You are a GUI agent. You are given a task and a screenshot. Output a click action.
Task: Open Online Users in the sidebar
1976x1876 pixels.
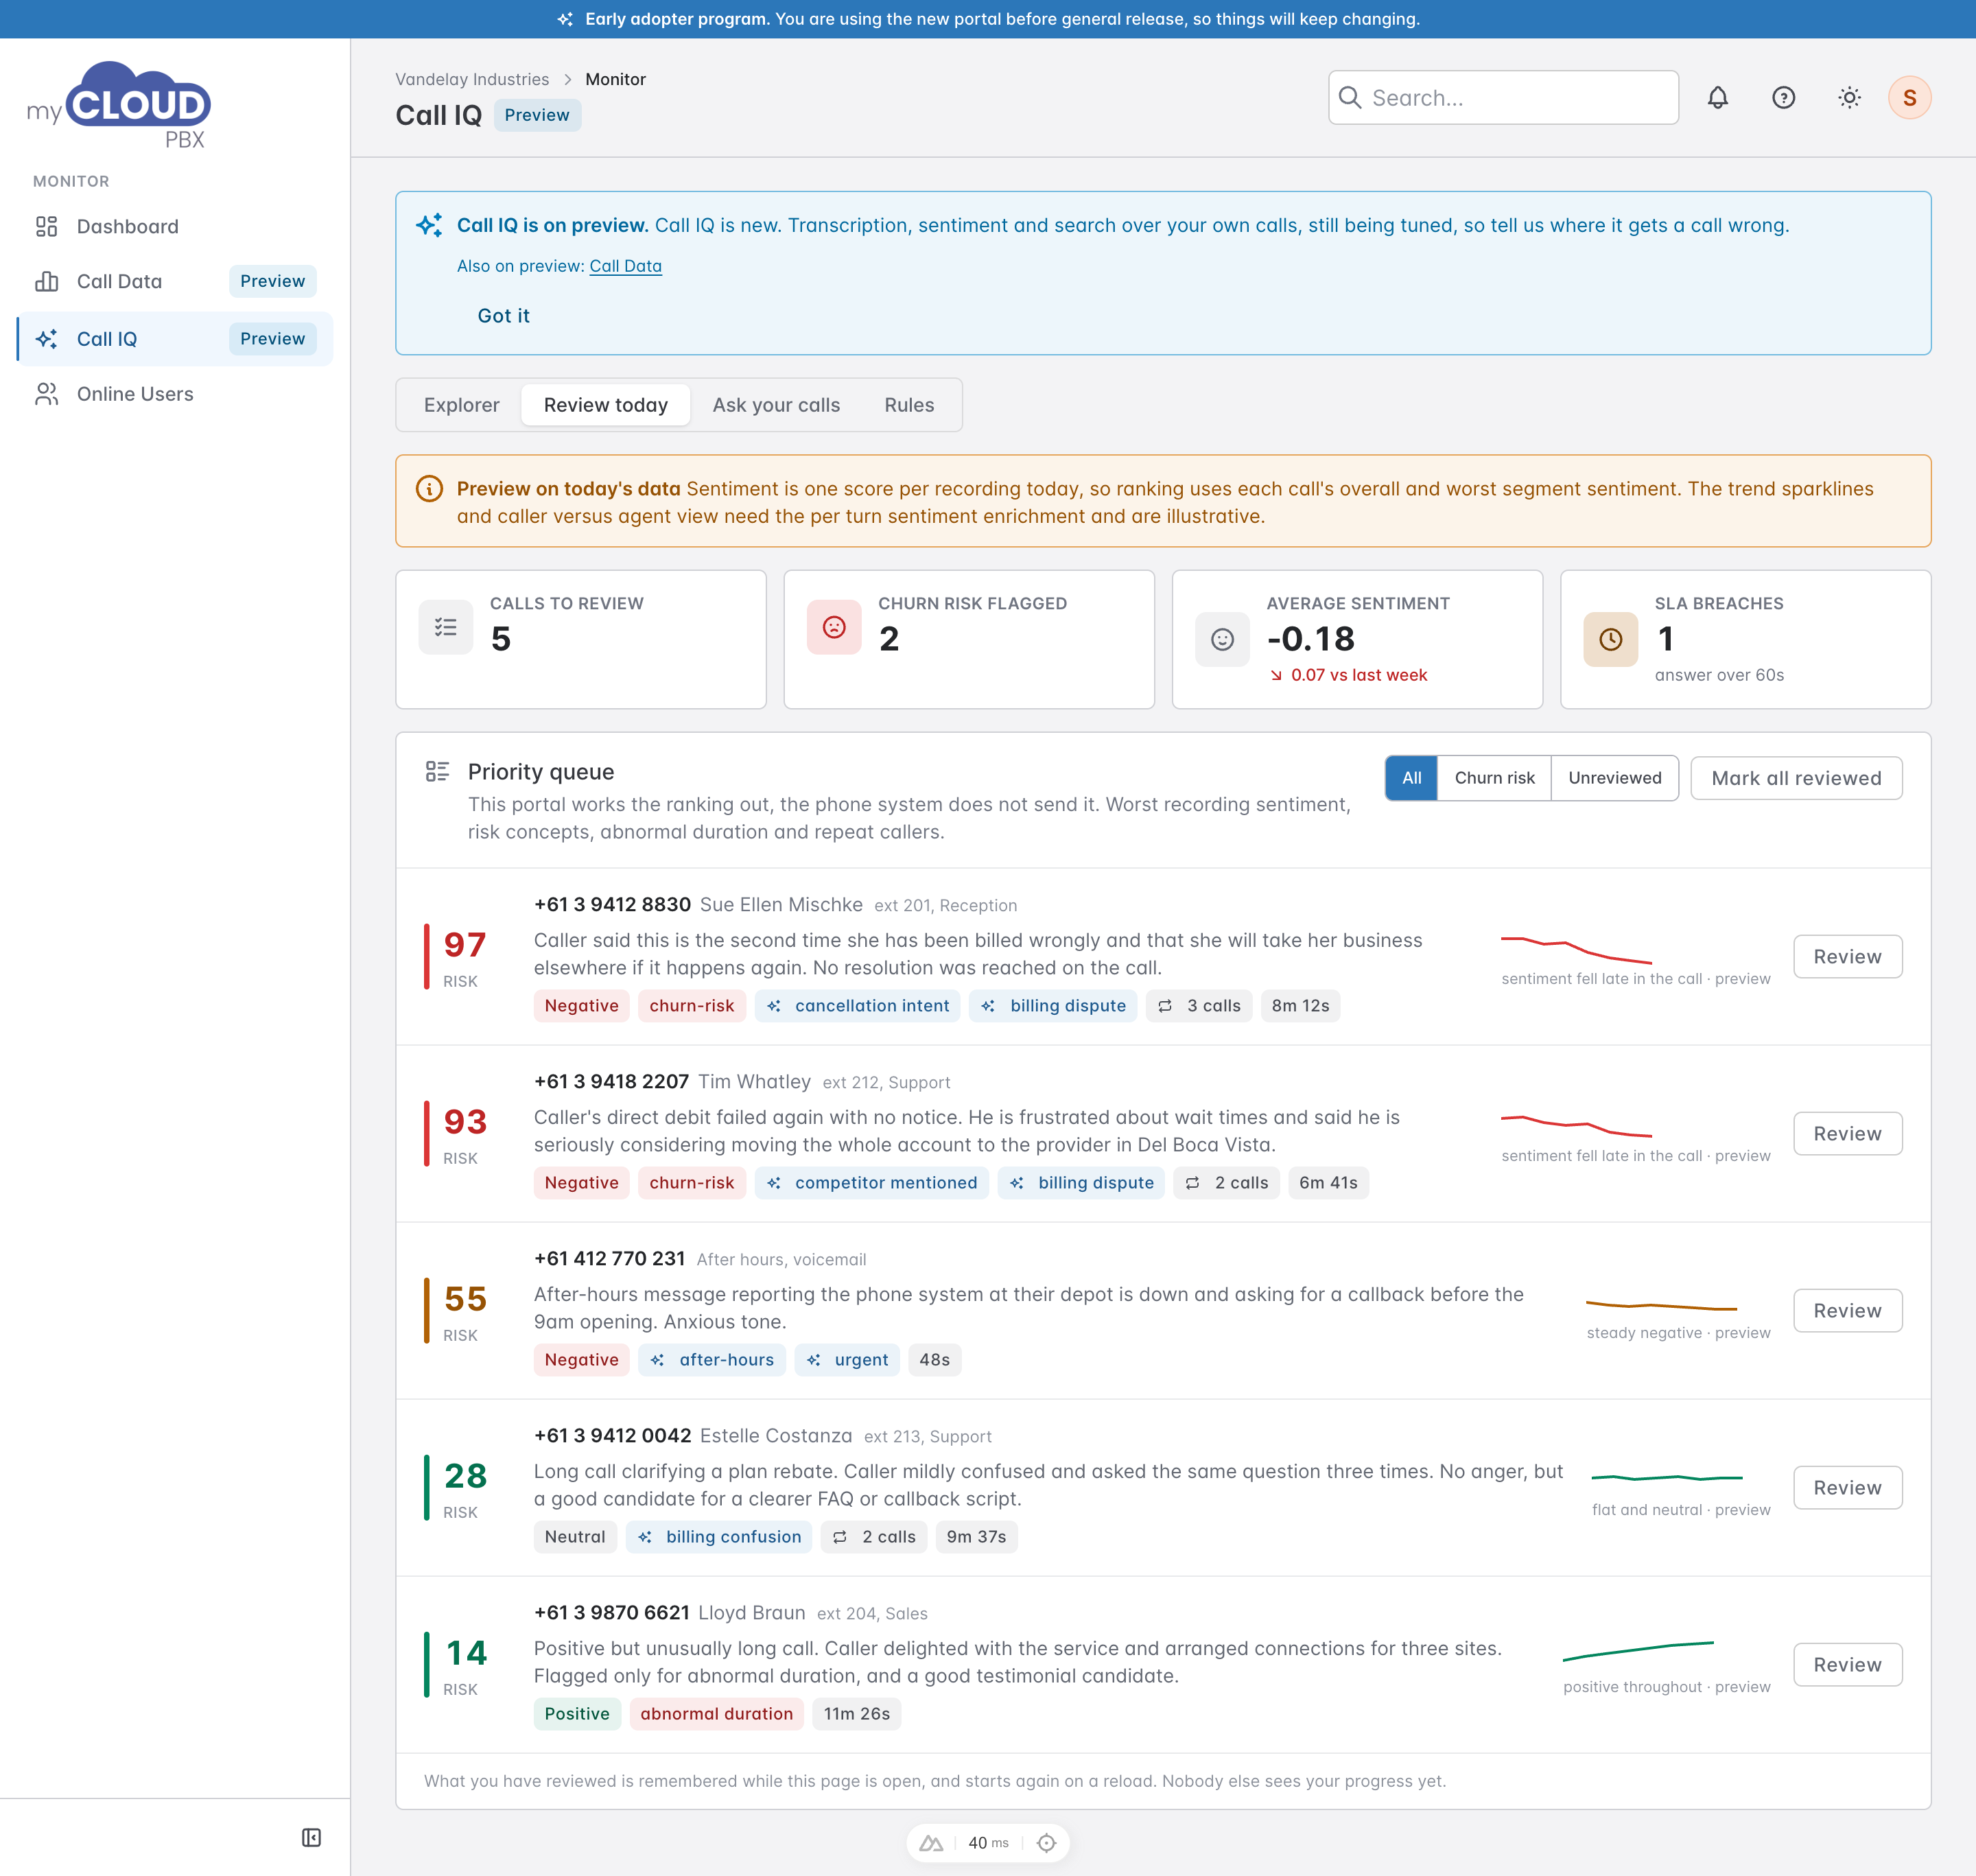click(175, 394)
